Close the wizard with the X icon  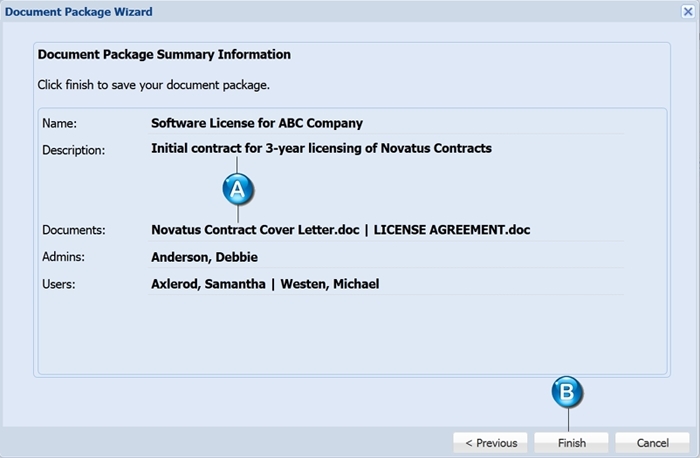coord(688,11)
